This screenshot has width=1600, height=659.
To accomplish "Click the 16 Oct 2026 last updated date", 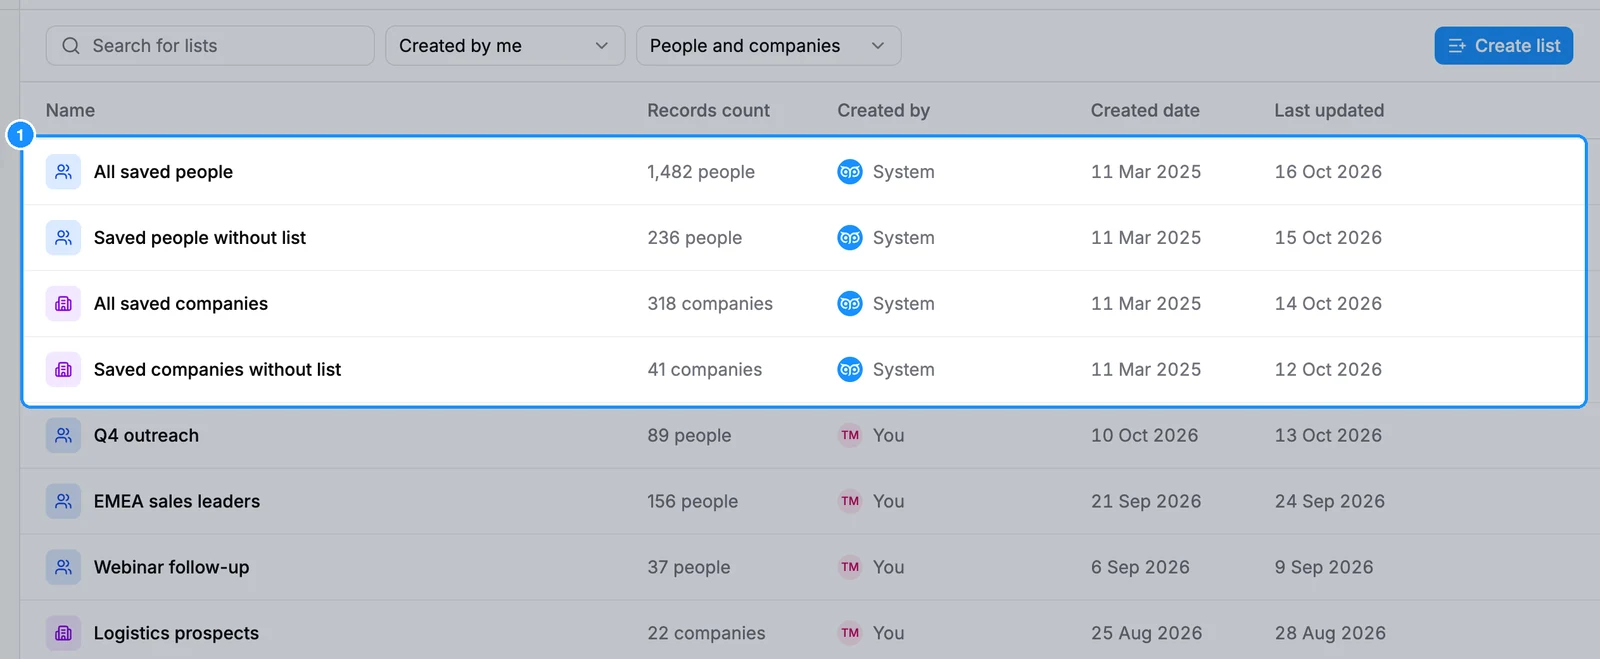I will pos(1328,172).
